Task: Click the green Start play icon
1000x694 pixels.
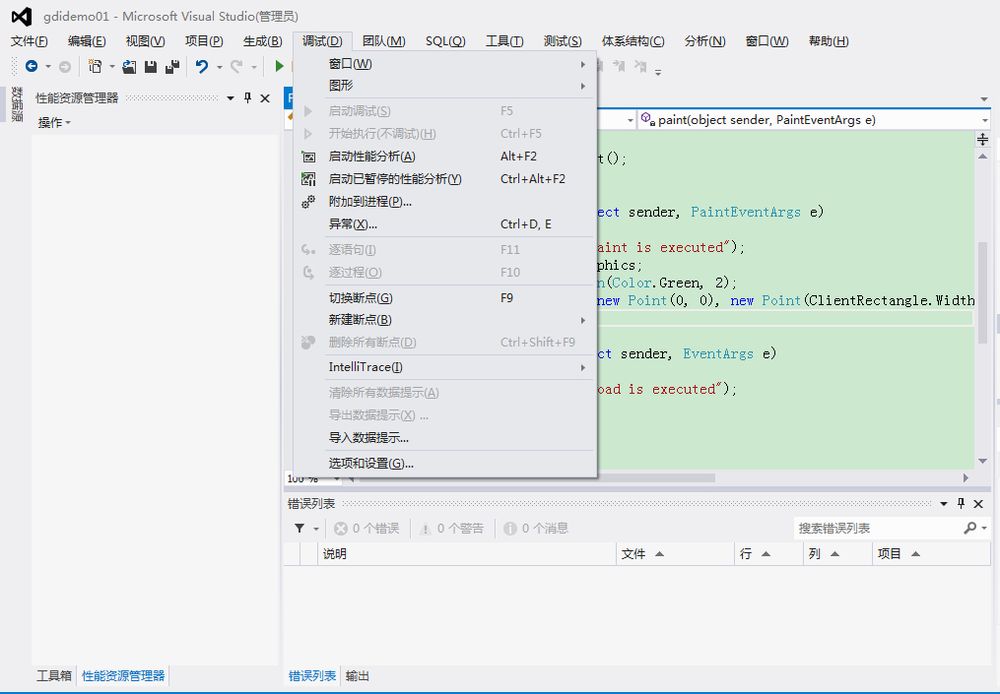Action: 279,66
